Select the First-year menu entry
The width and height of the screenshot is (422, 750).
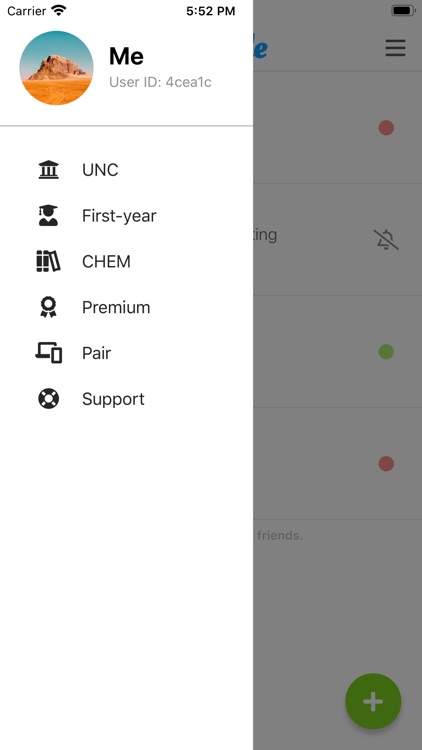click(126, 216)
